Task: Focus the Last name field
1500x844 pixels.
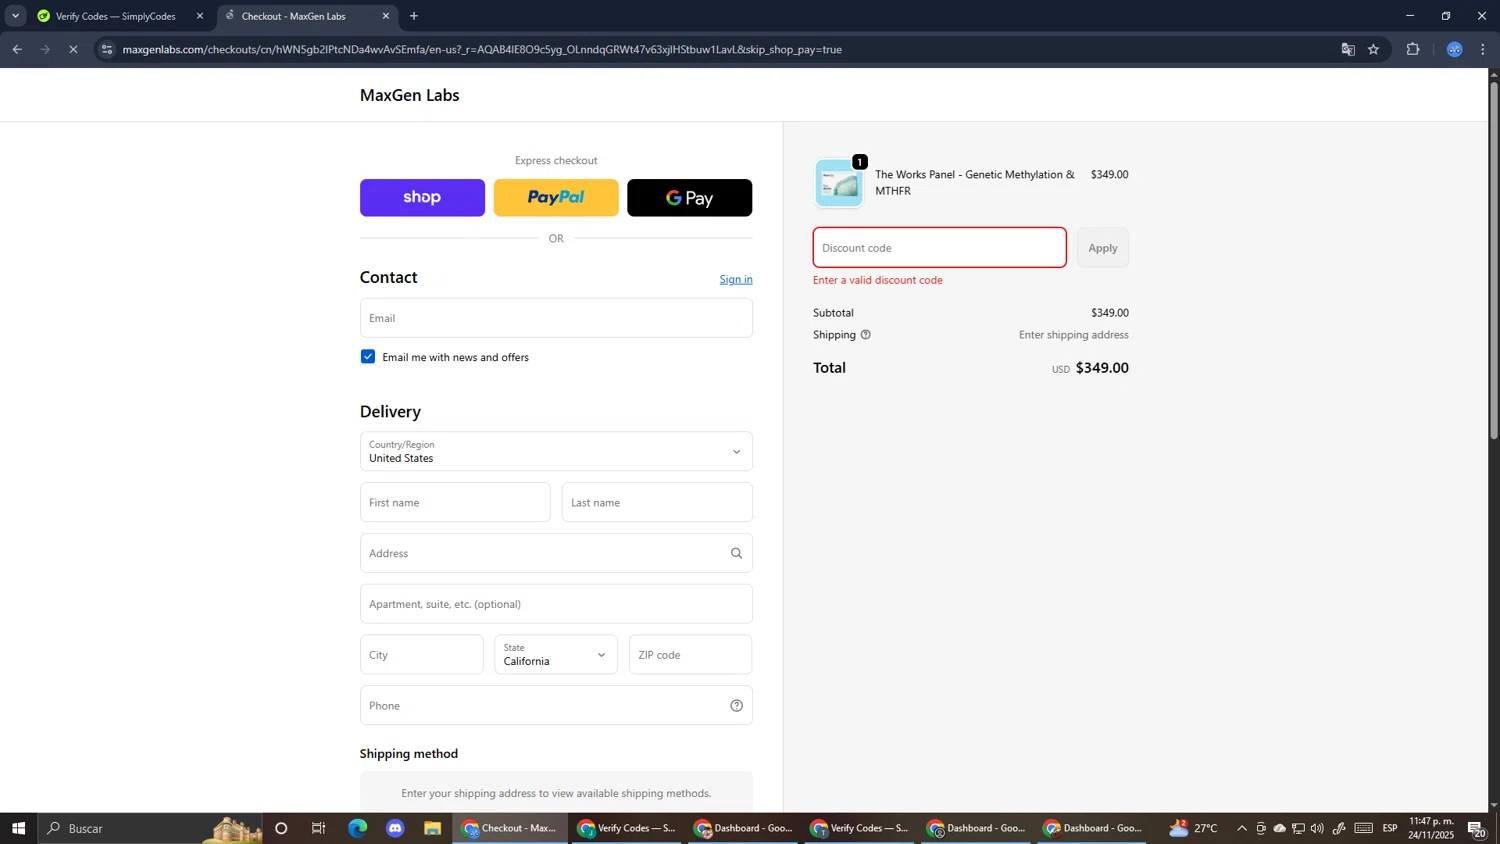Action: (x=657, y=502)
